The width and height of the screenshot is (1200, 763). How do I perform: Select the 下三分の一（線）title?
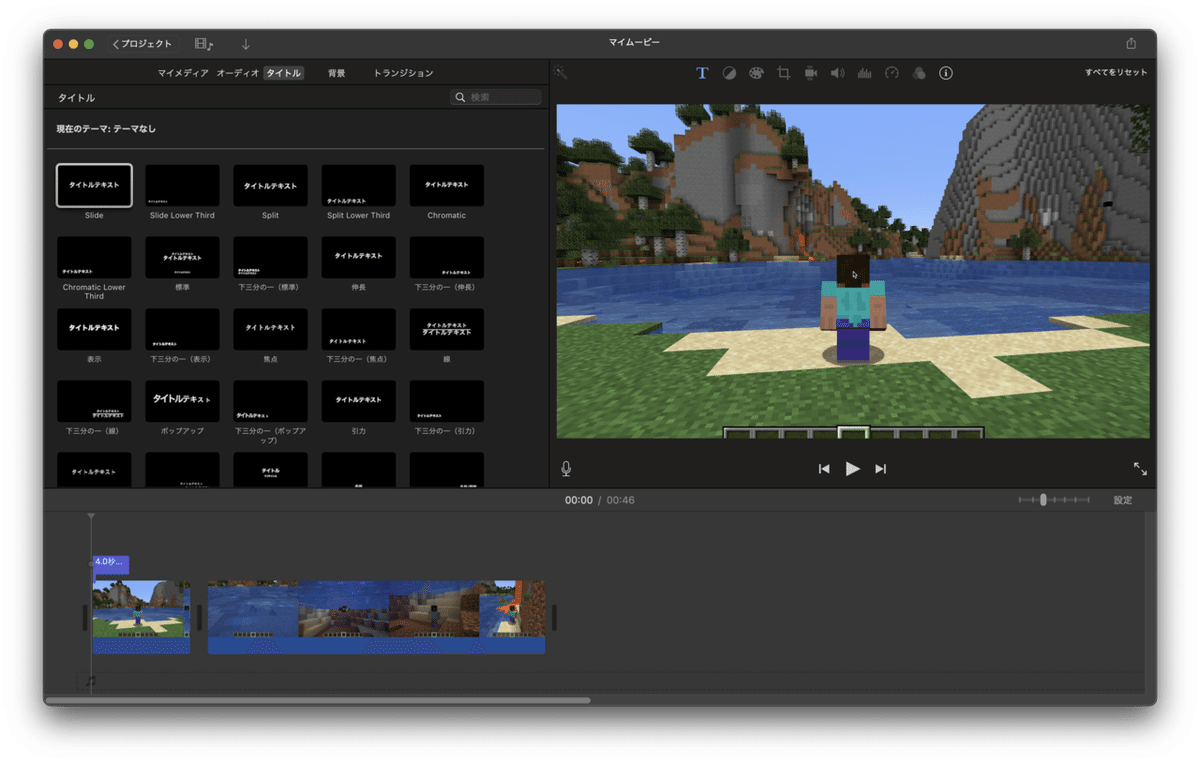(94, 401)
